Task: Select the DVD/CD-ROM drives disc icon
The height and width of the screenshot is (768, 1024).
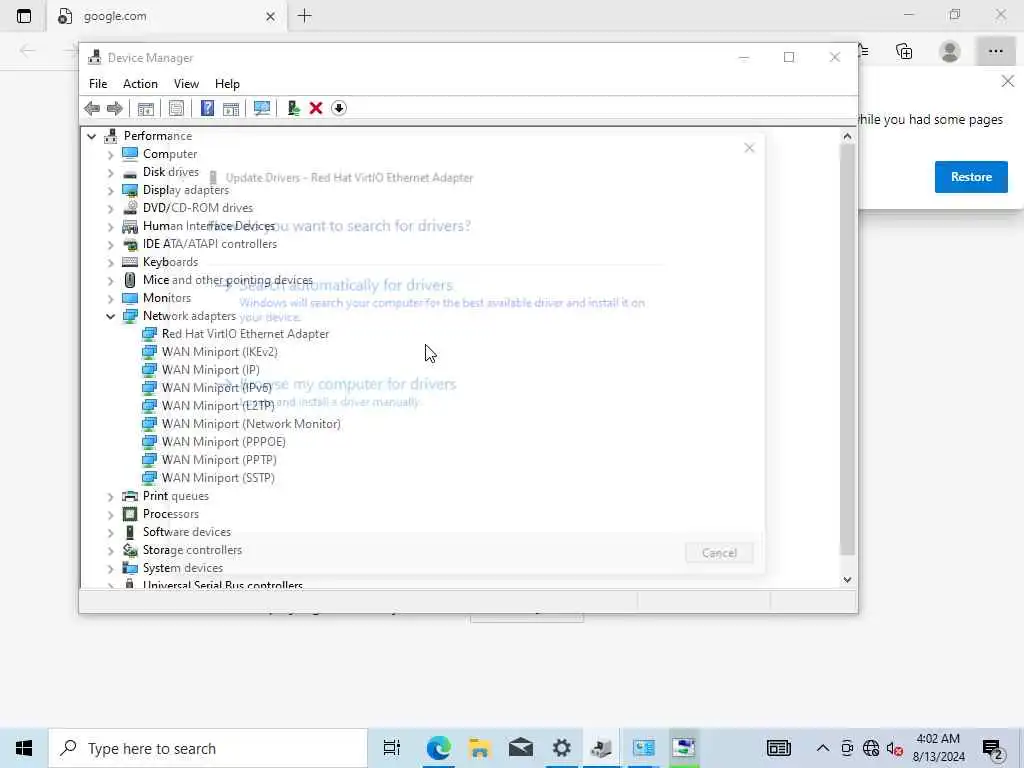Action: tap(130, 208)
